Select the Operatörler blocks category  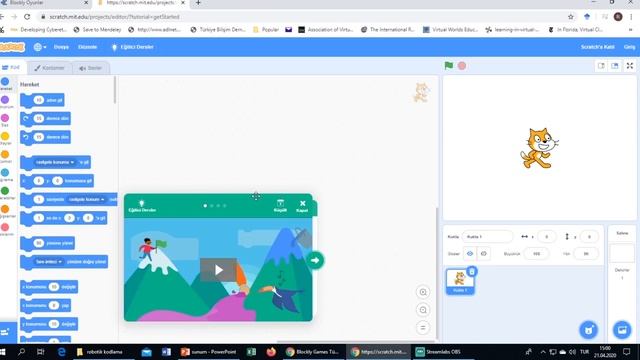tap(5, 193)
